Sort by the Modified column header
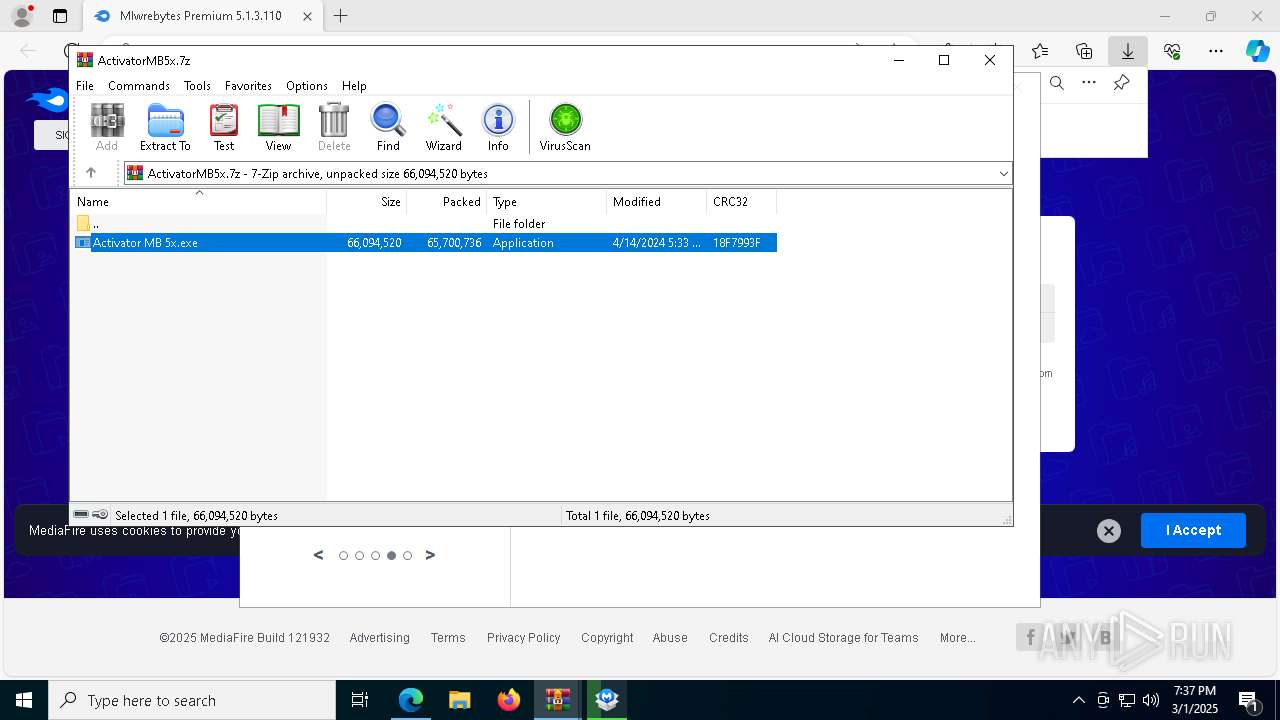Viewport: 1280px width, 720px height. point(657,202)
